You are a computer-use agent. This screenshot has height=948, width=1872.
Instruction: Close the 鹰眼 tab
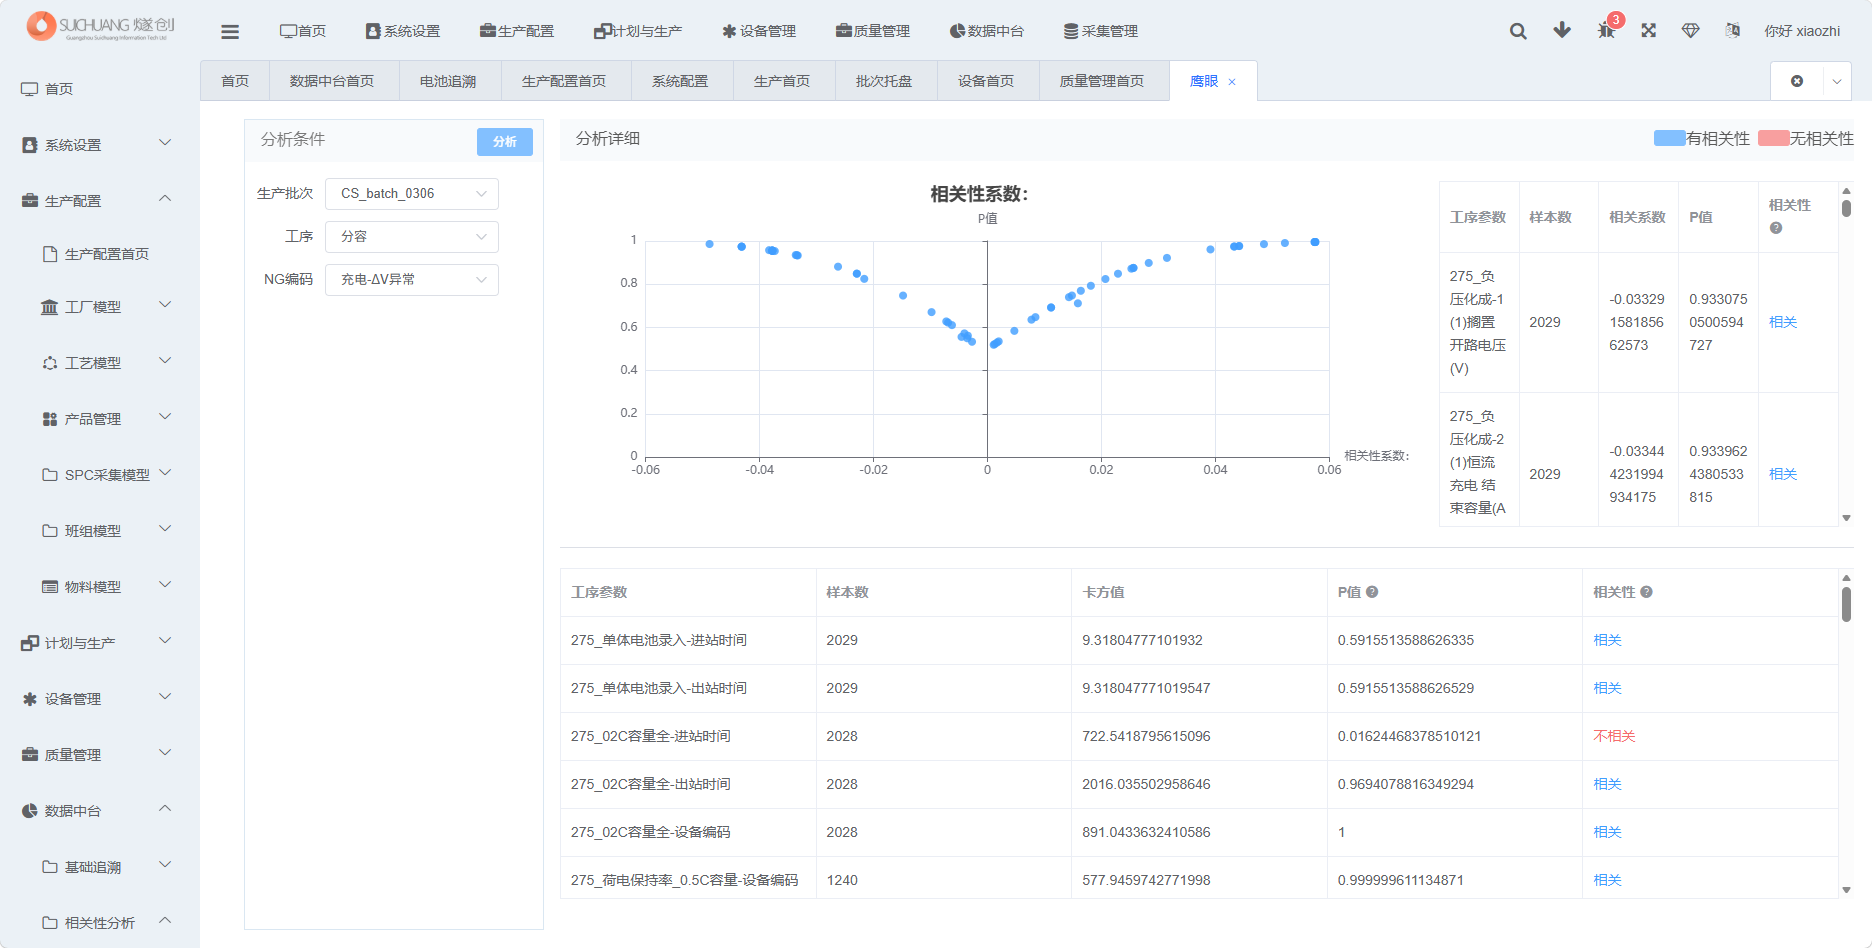(1232, 82)
